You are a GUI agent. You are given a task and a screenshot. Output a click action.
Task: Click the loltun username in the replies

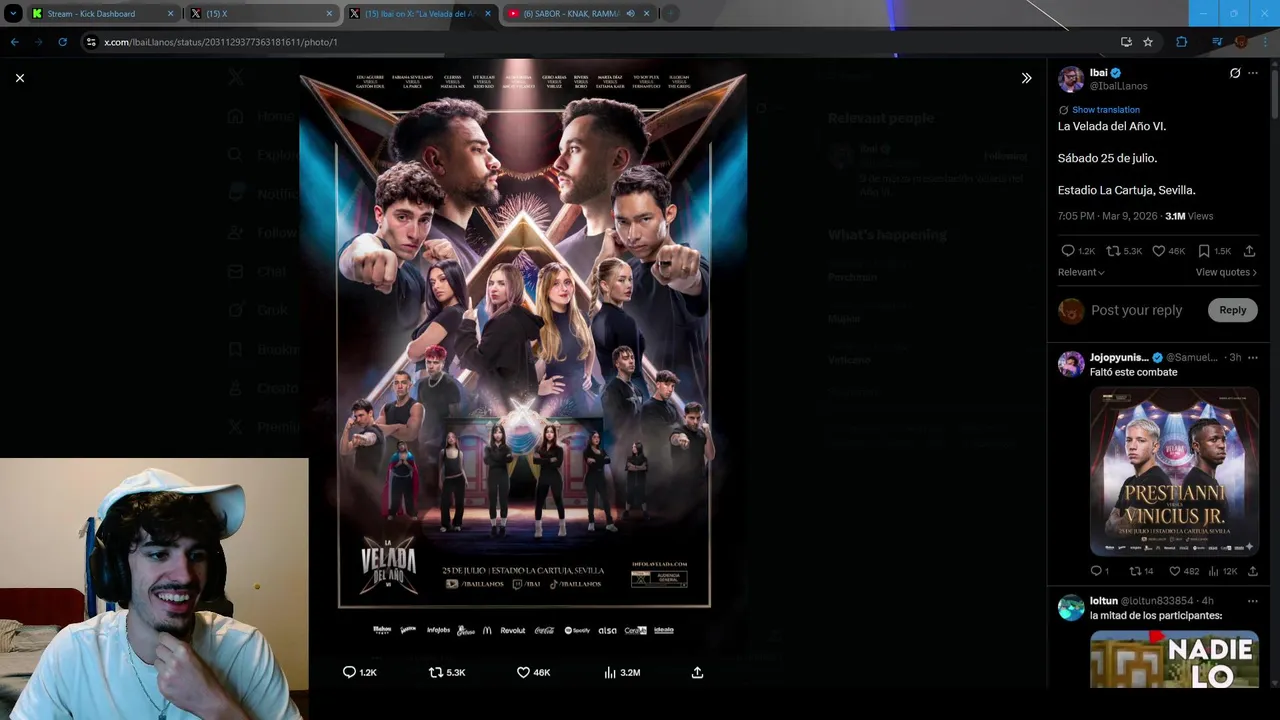tap(1104, 601)
